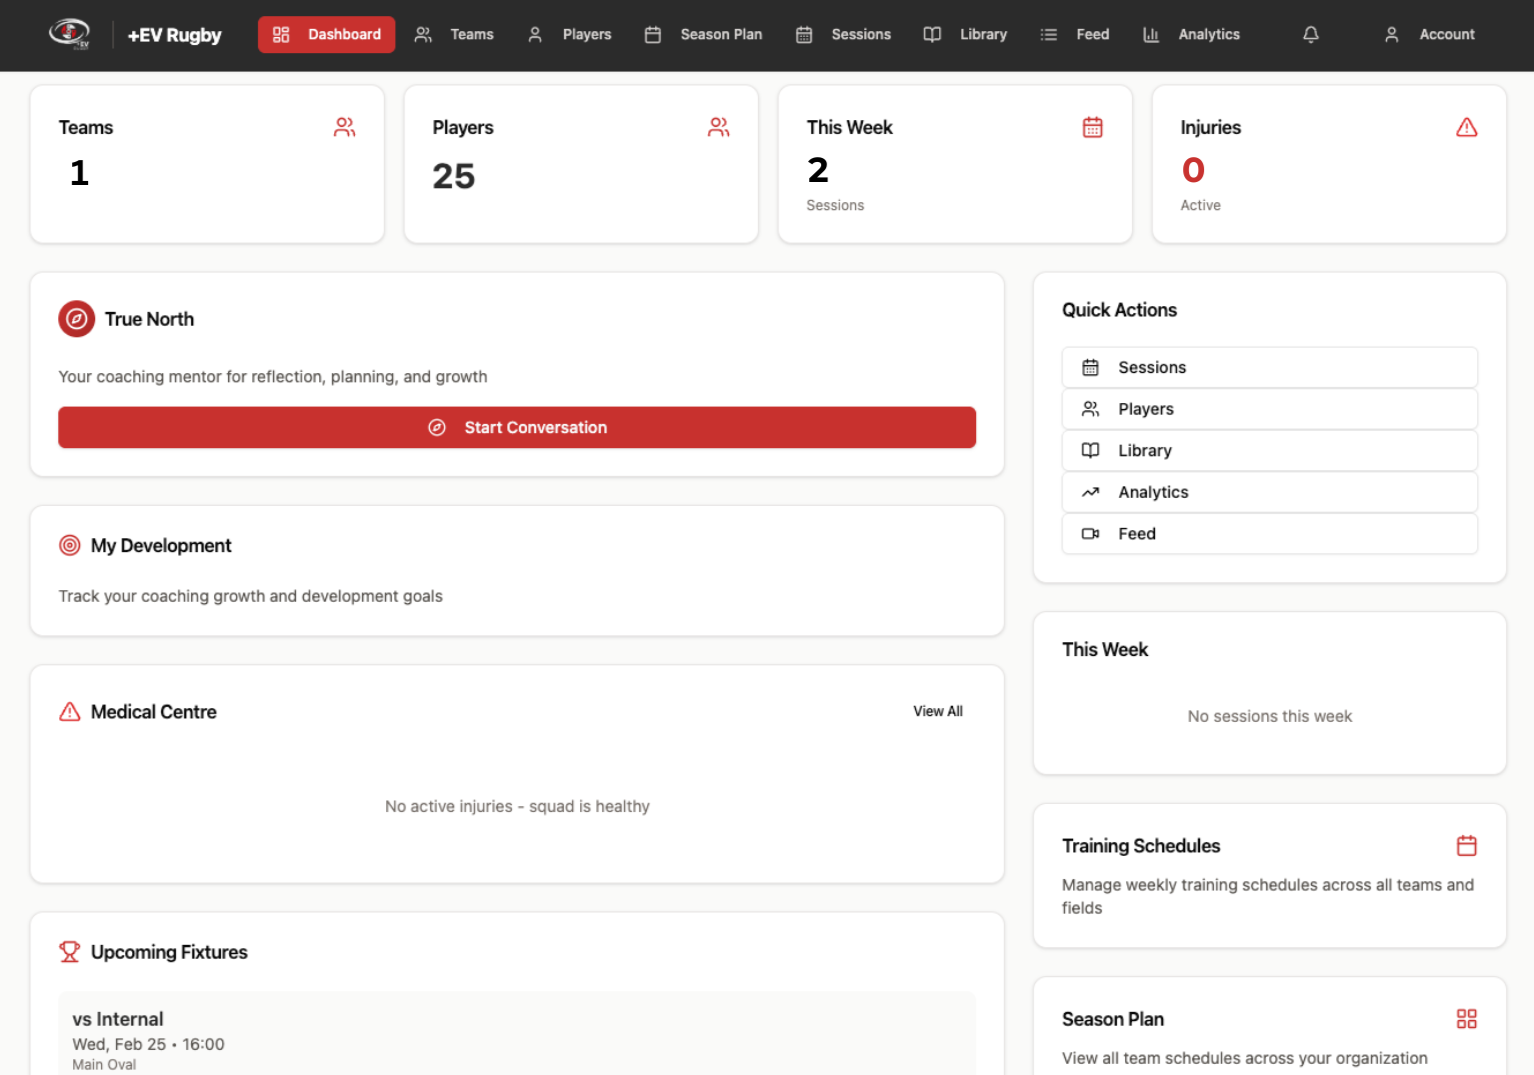Click the Season Plan grid icon
The image size is (1534, 1075).
coord(1466,1018)
